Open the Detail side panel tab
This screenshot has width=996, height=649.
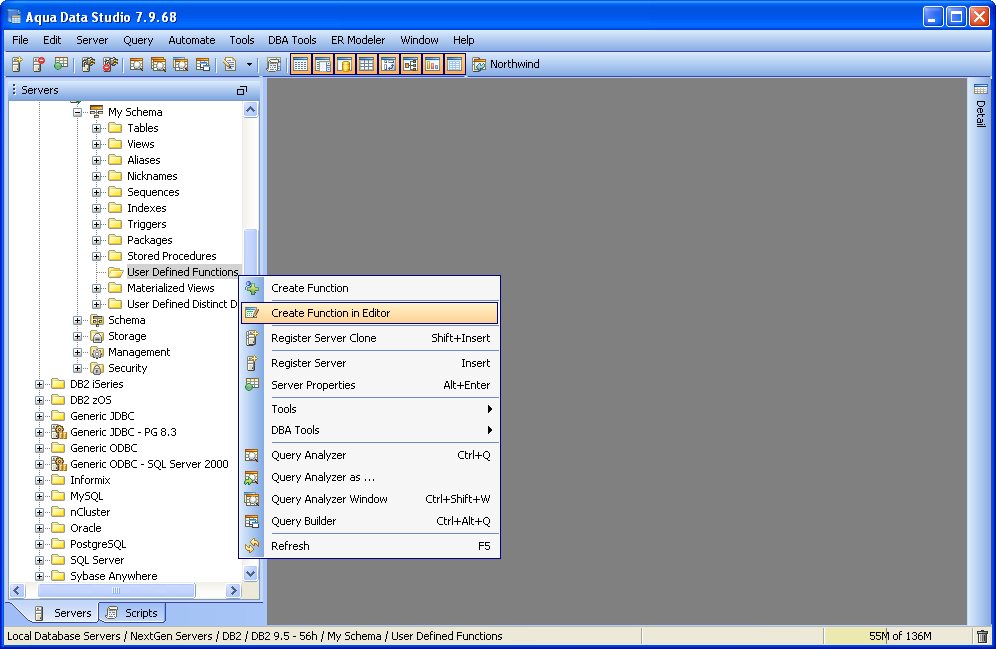981,105
